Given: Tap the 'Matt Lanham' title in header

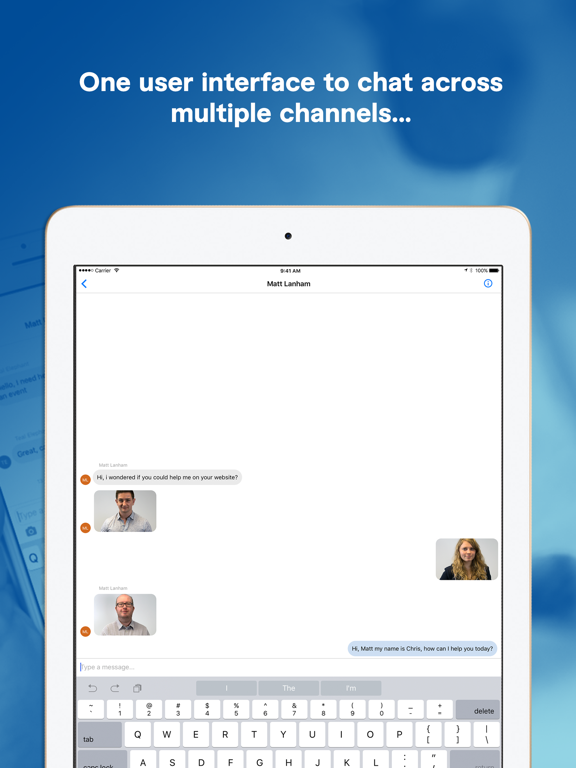Looking at the screenshot, I should pos(288,284).
